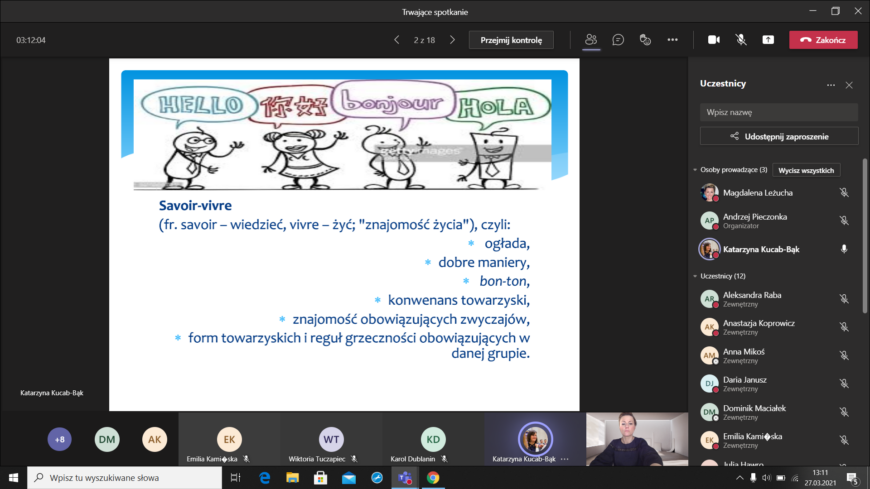Open the Windows Start menu
Viewport: 870px width, 489px height.
point(13,477)
